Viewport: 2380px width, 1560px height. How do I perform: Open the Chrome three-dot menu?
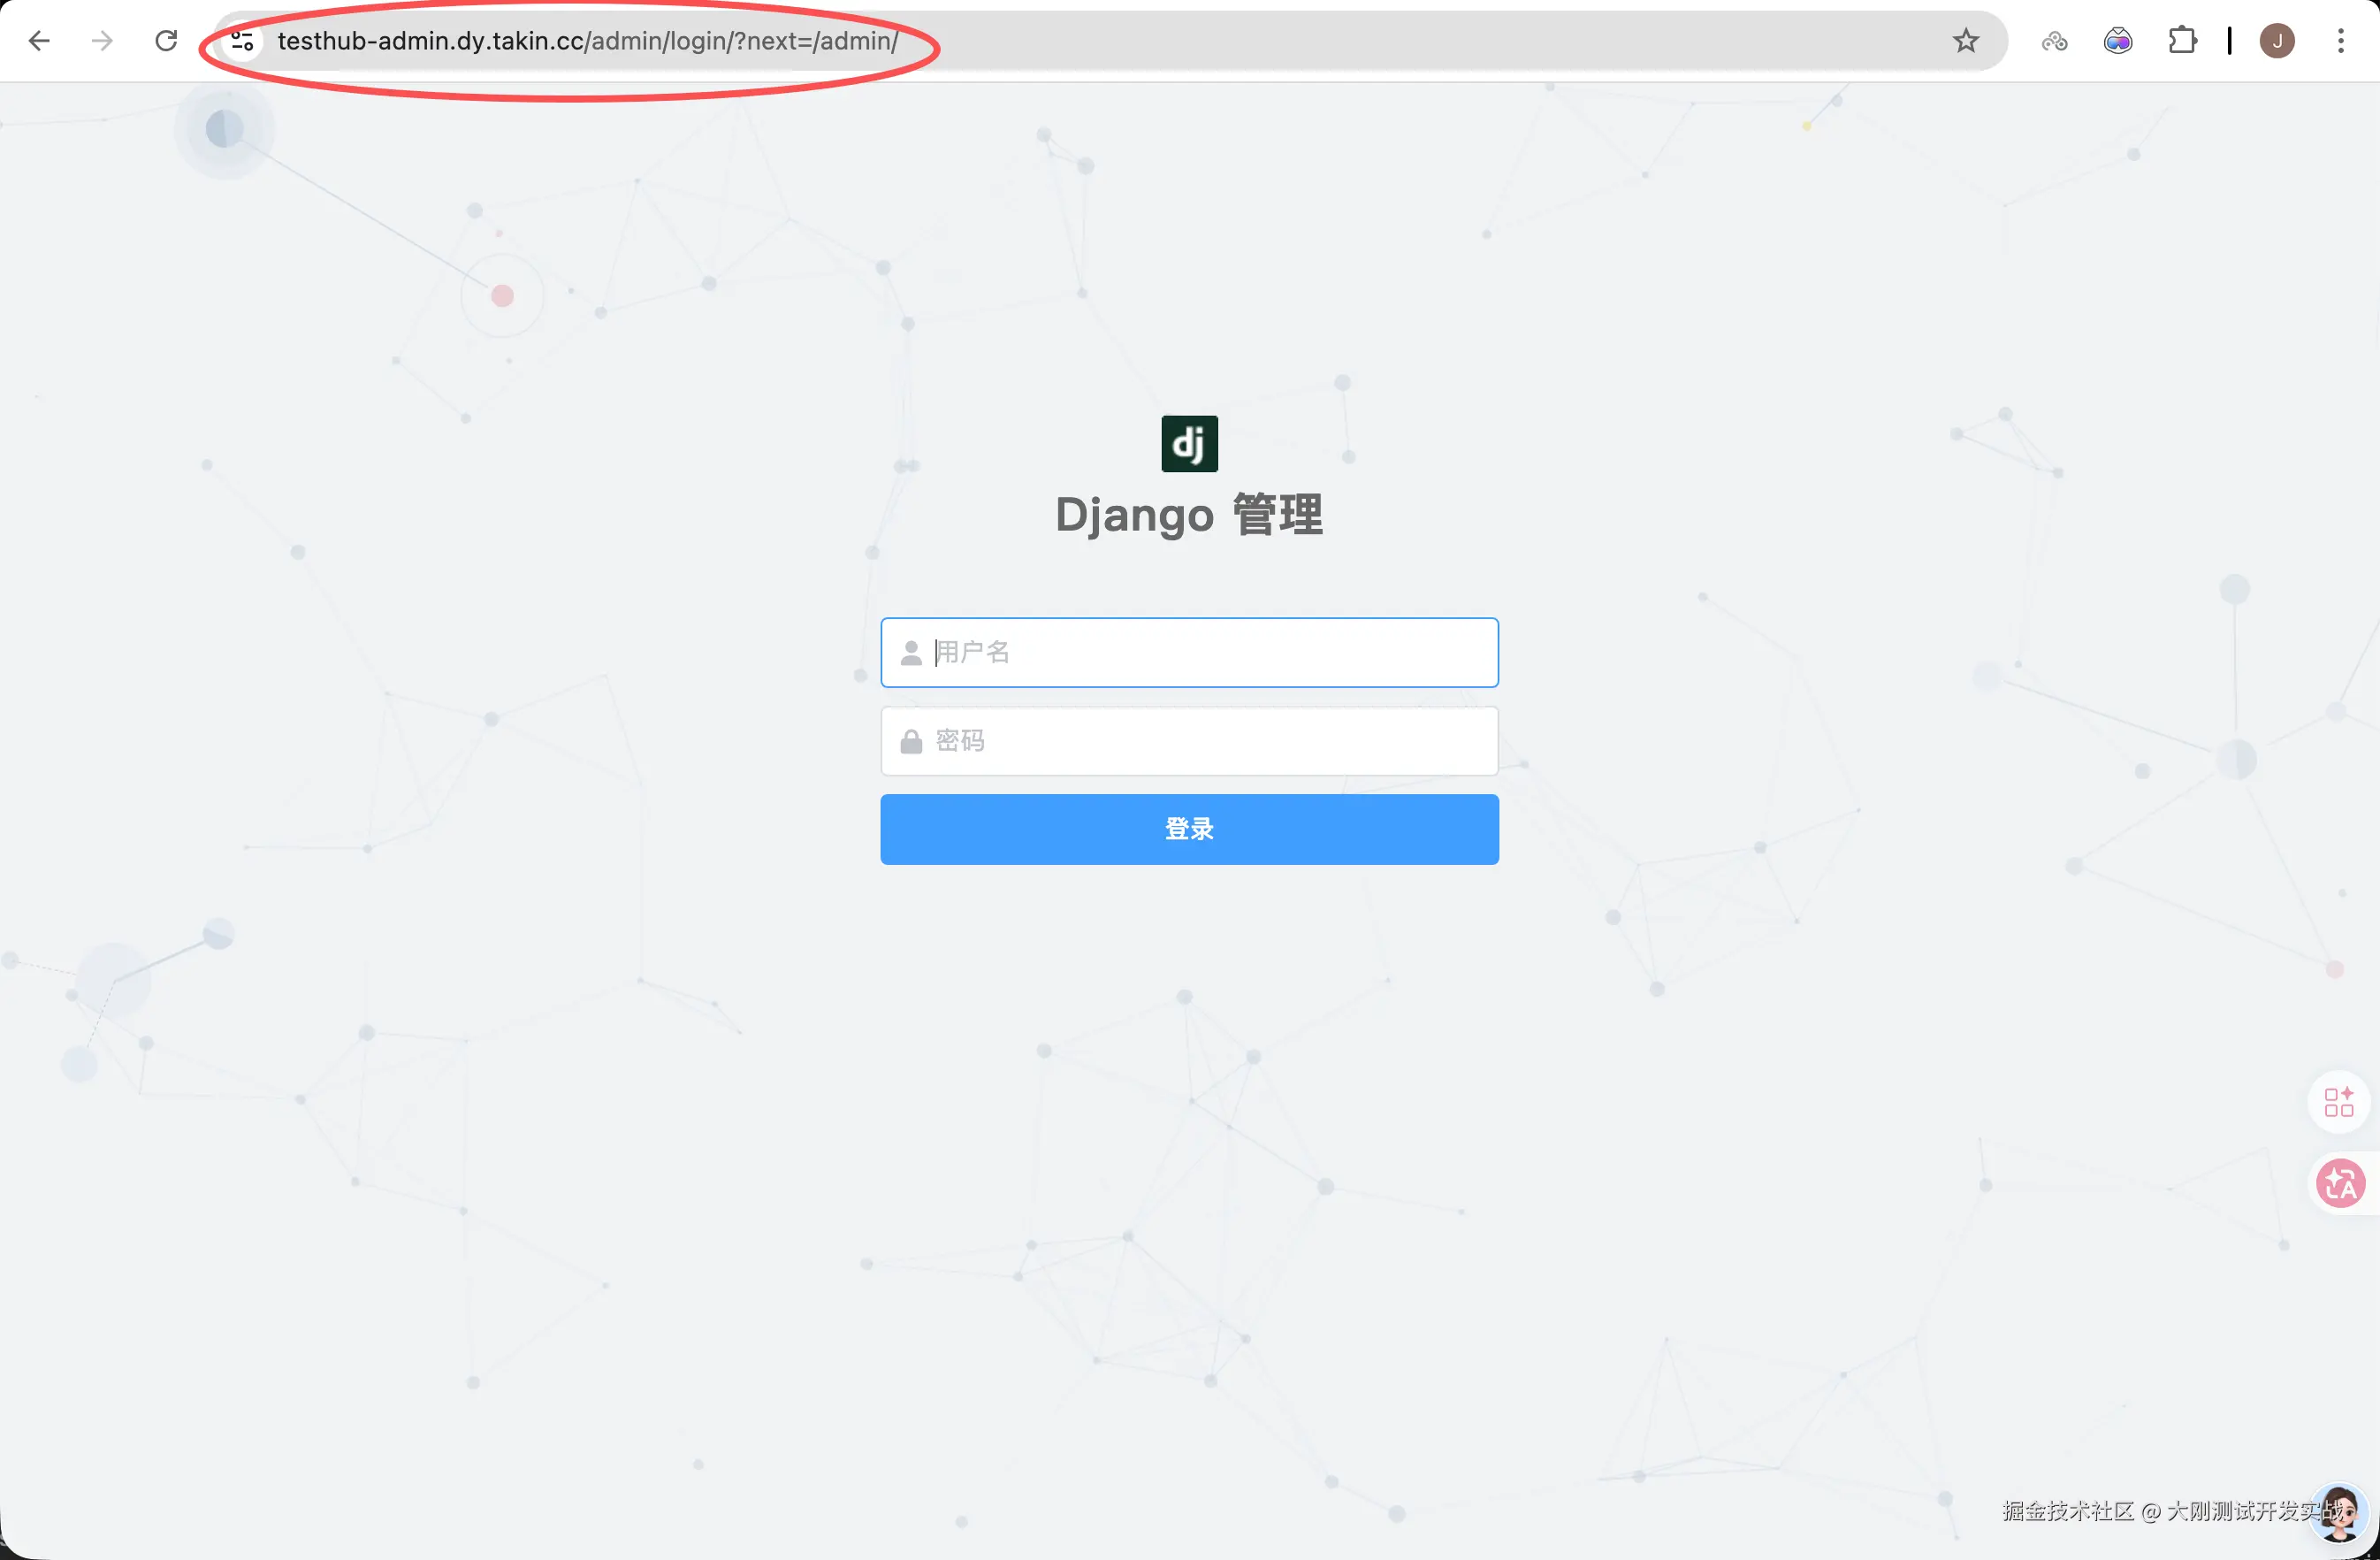coord(2341,41)
